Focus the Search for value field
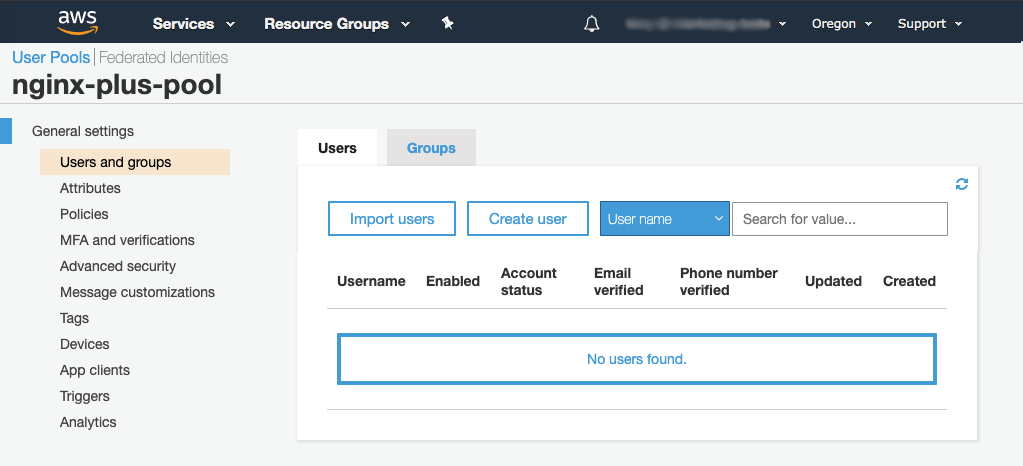This screenshot has width=1023, height=466. [x=840, y=219]
